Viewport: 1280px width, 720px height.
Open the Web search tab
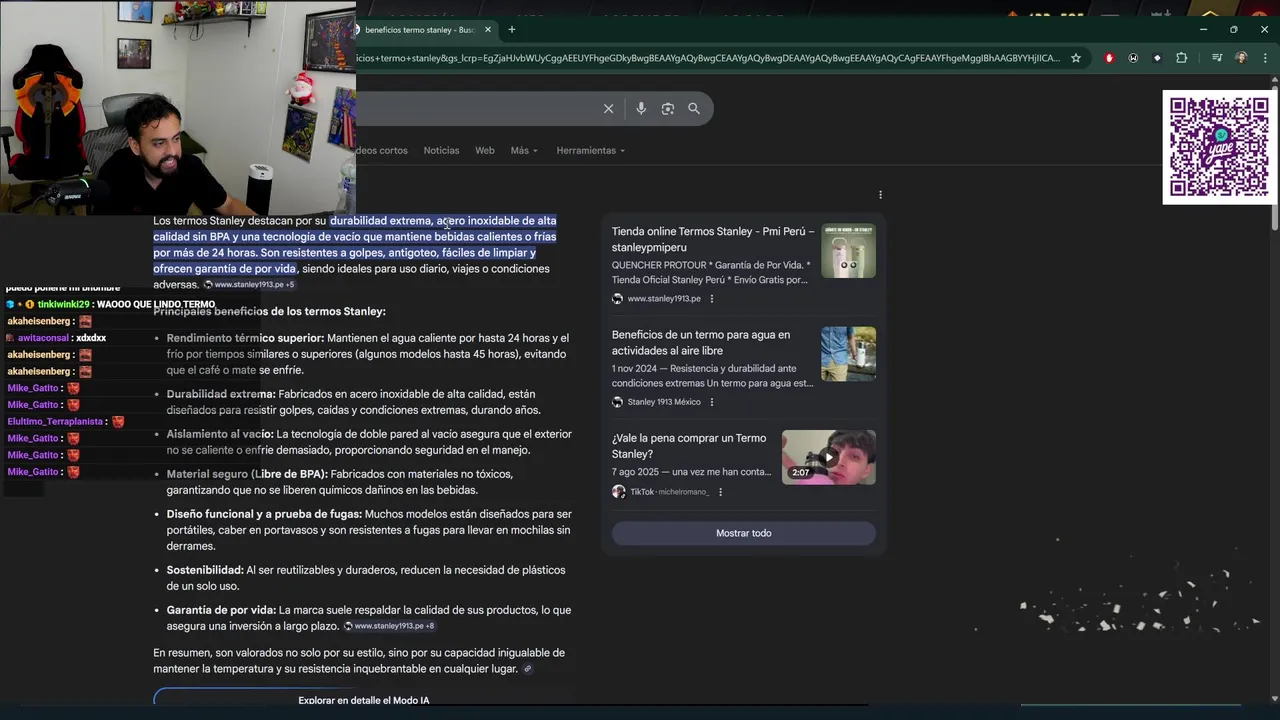484,150
